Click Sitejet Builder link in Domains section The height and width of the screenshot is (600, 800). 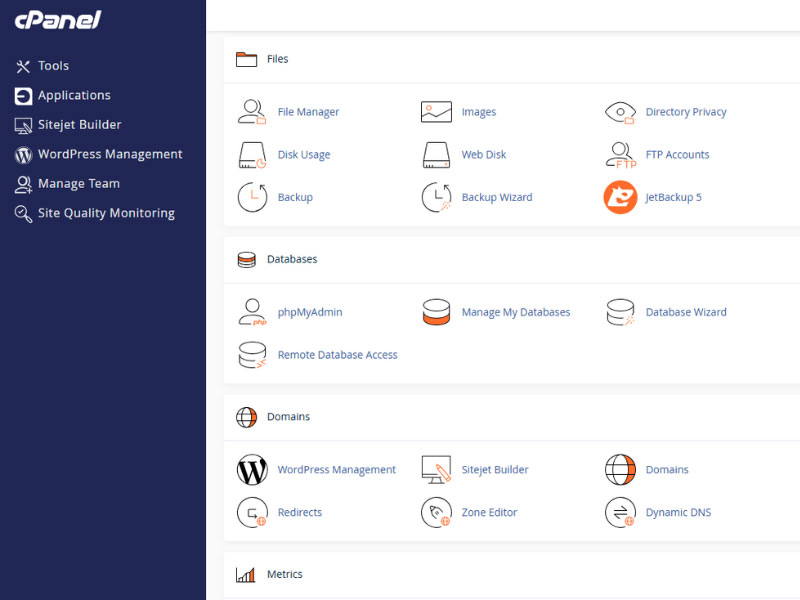tap(494, 469)
